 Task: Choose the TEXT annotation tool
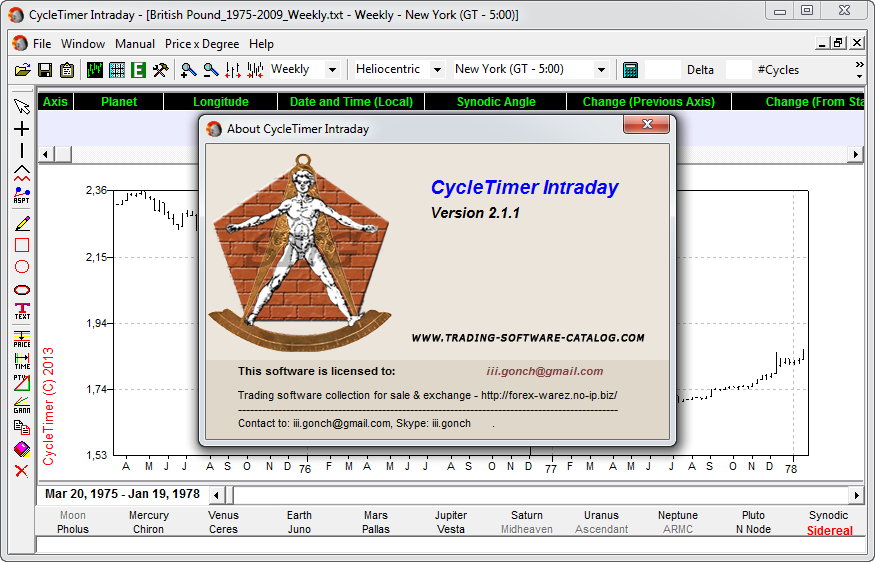click(22, 312)
